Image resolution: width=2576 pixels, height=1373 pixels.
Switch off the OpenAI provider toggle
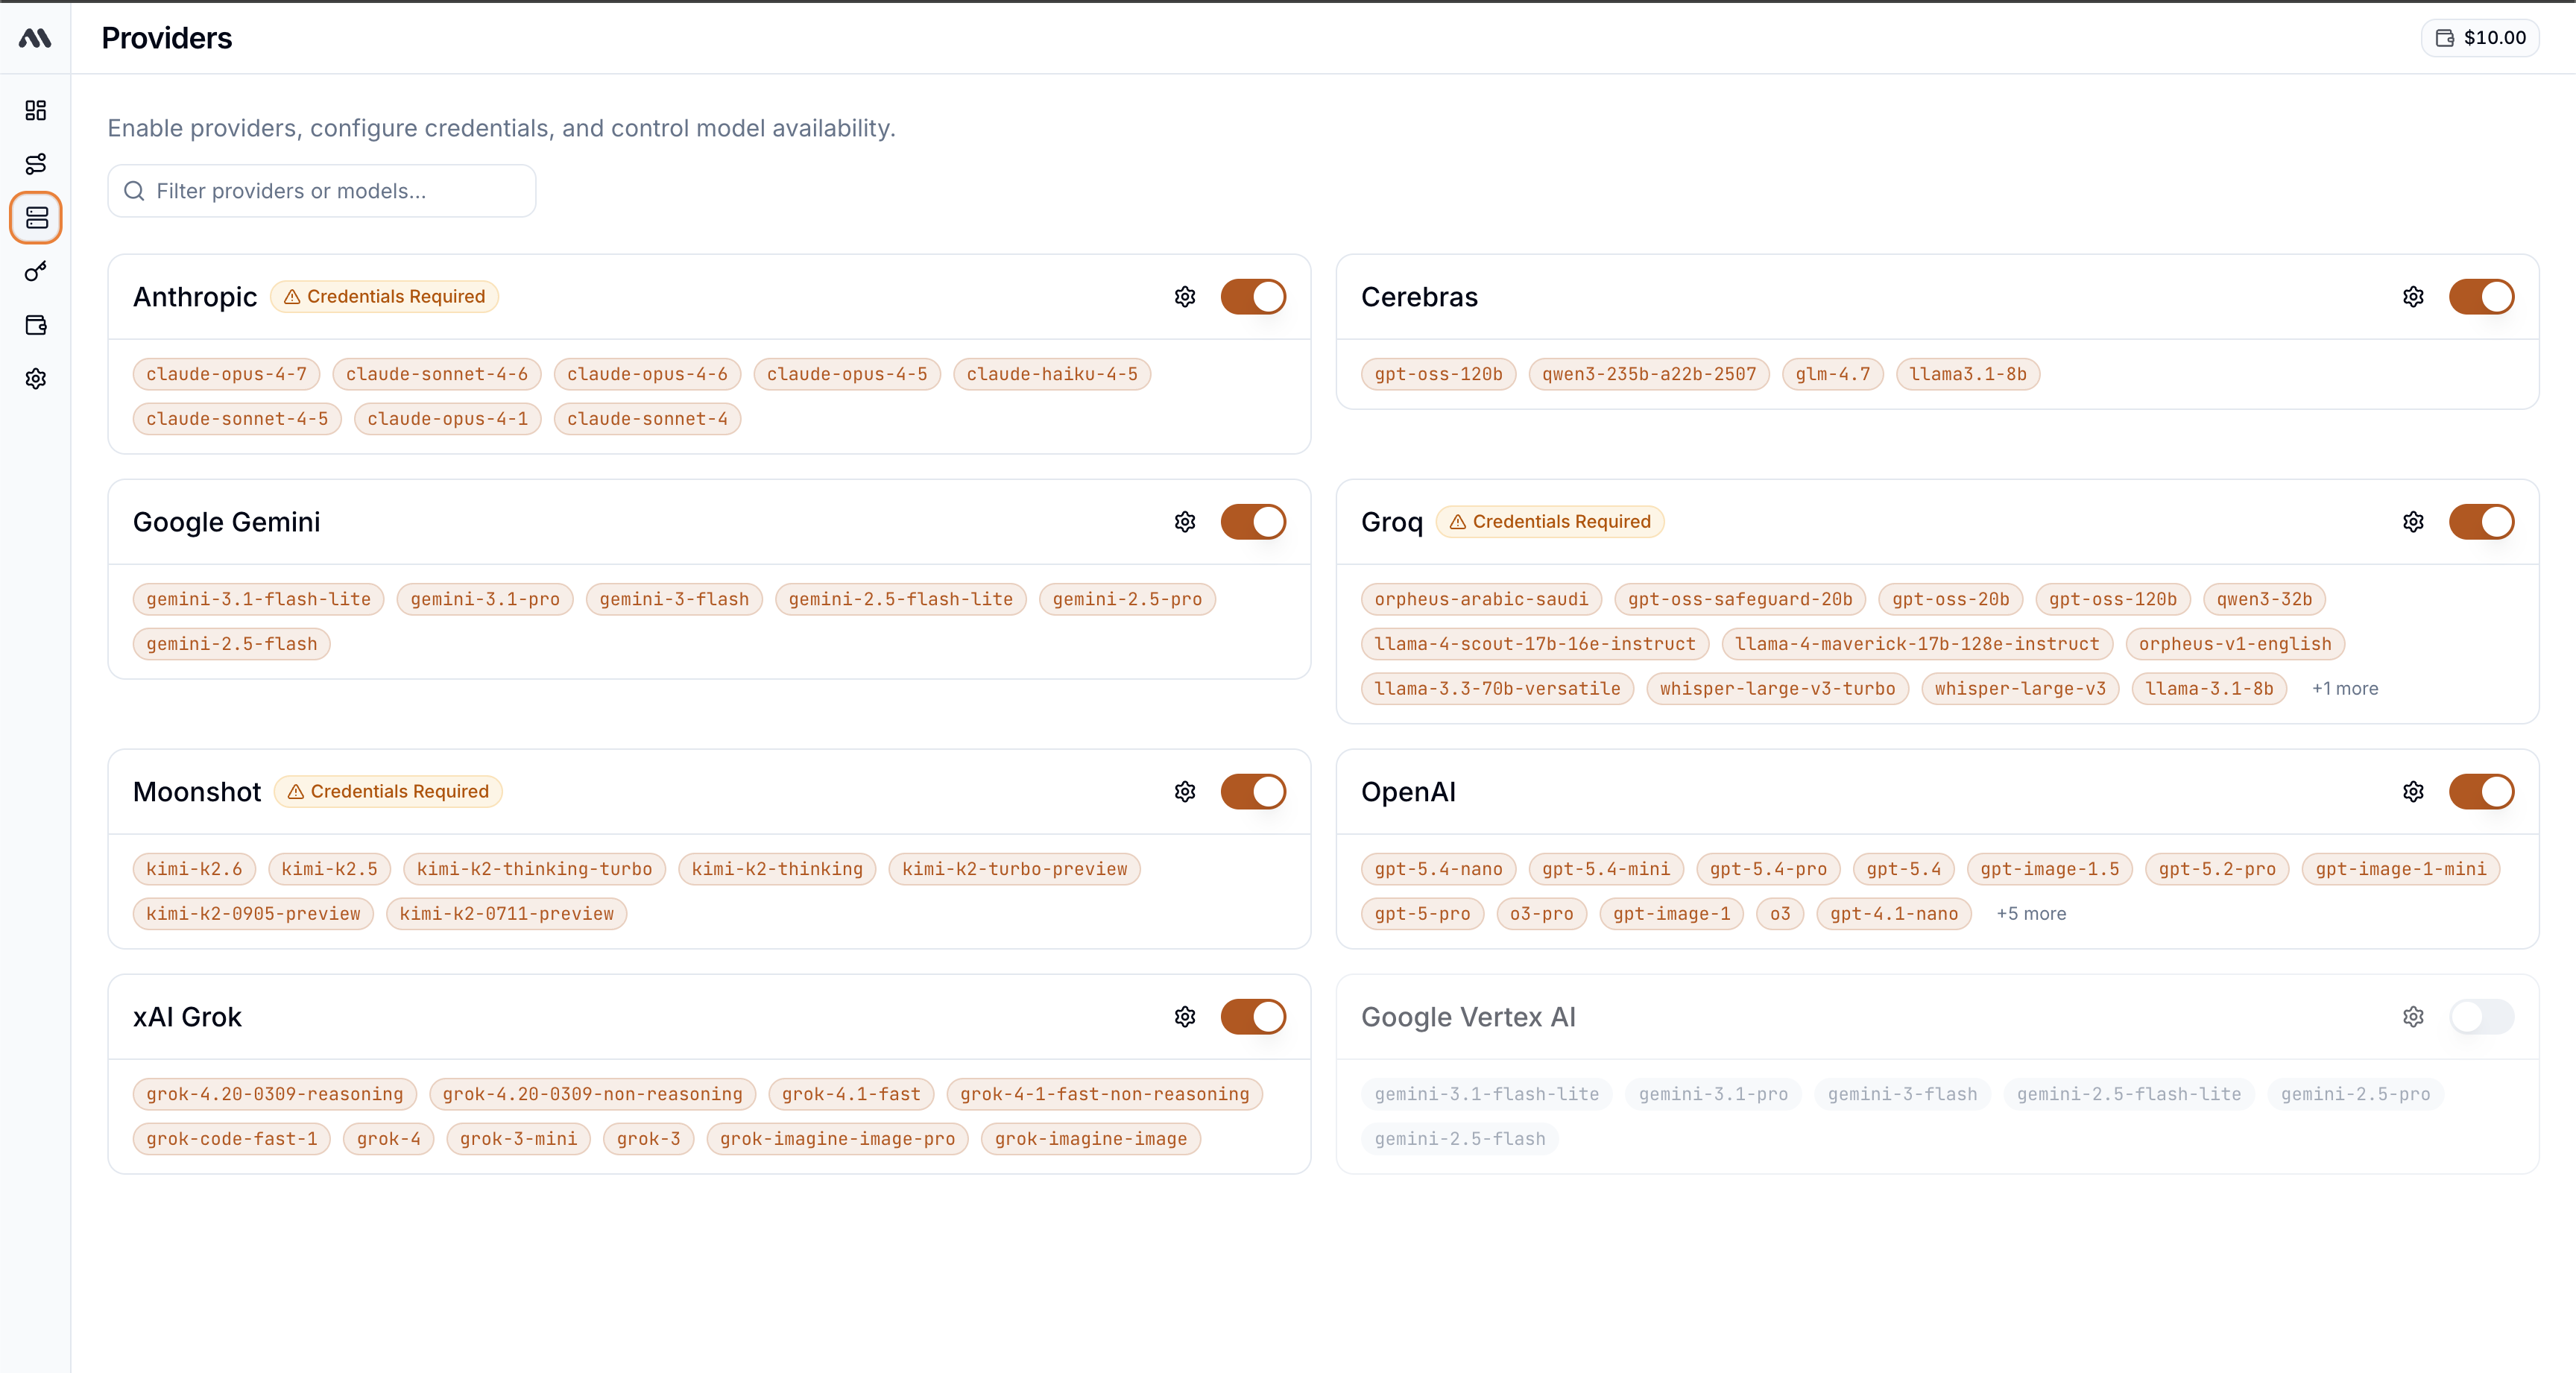point(2481,792)
